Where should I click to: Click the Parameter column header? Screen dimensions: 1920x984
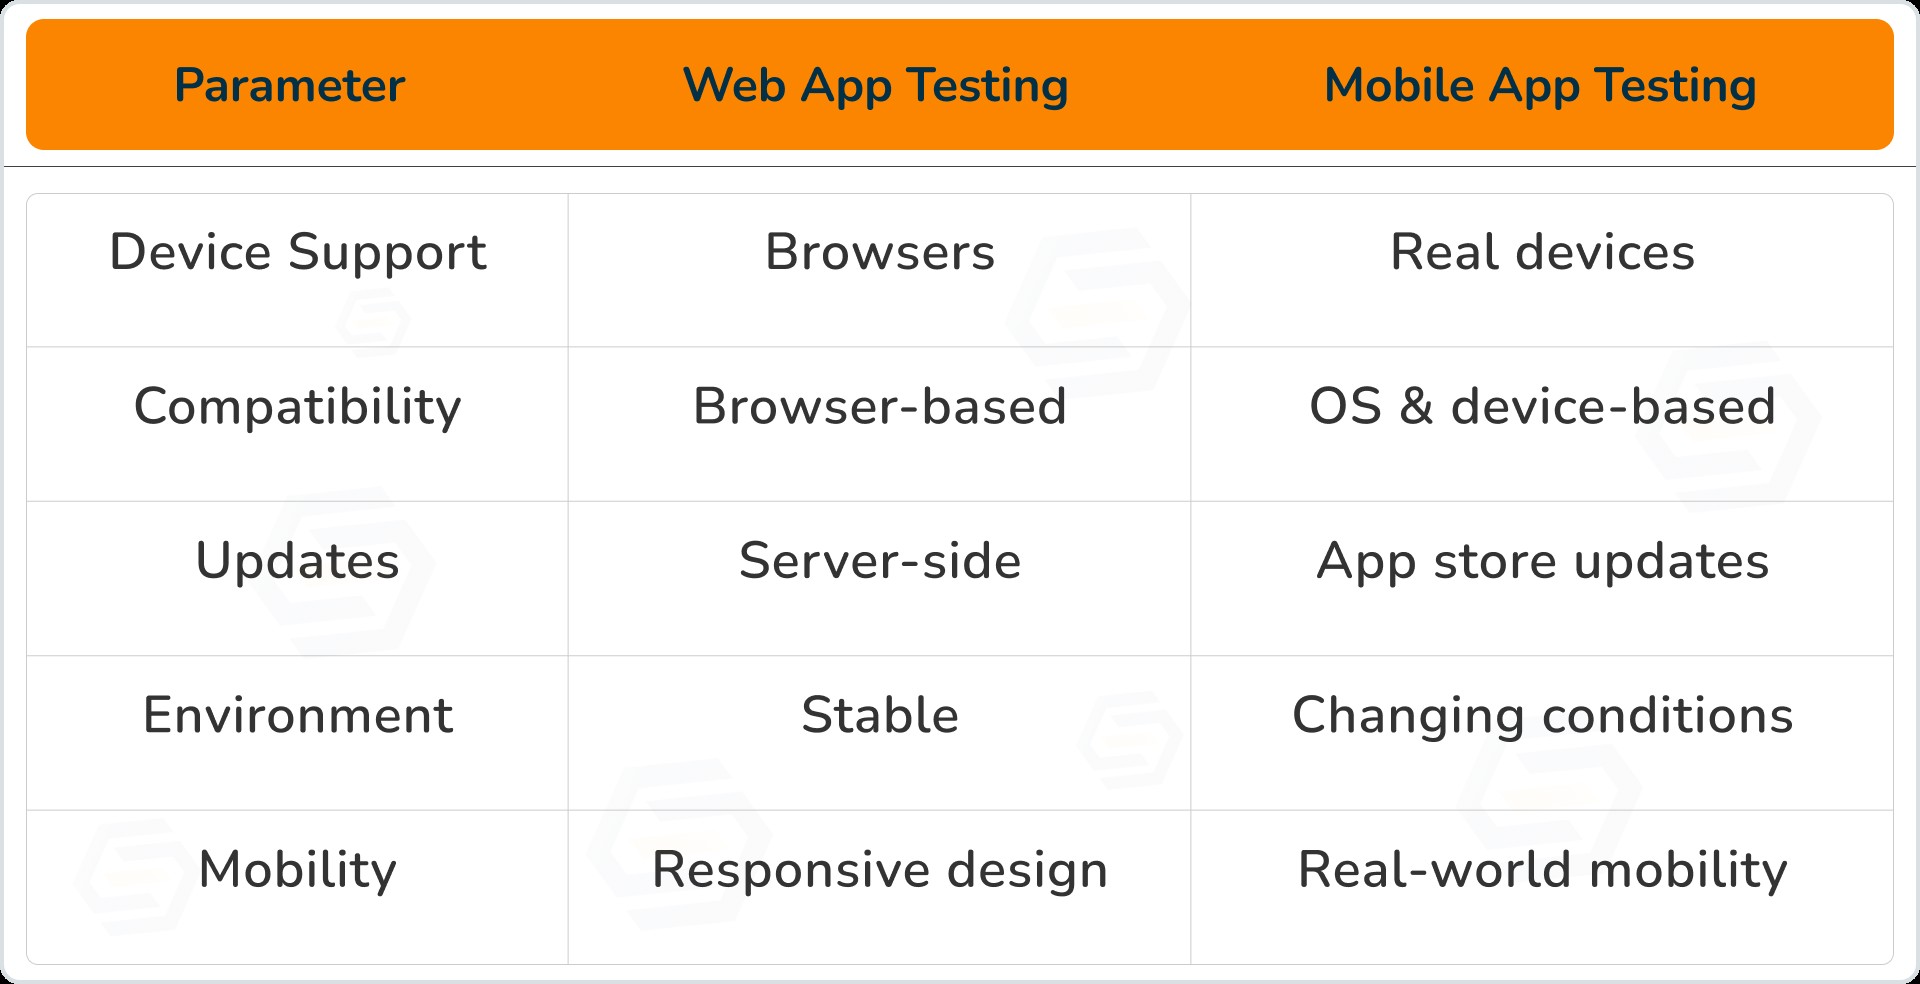(289, 86)
